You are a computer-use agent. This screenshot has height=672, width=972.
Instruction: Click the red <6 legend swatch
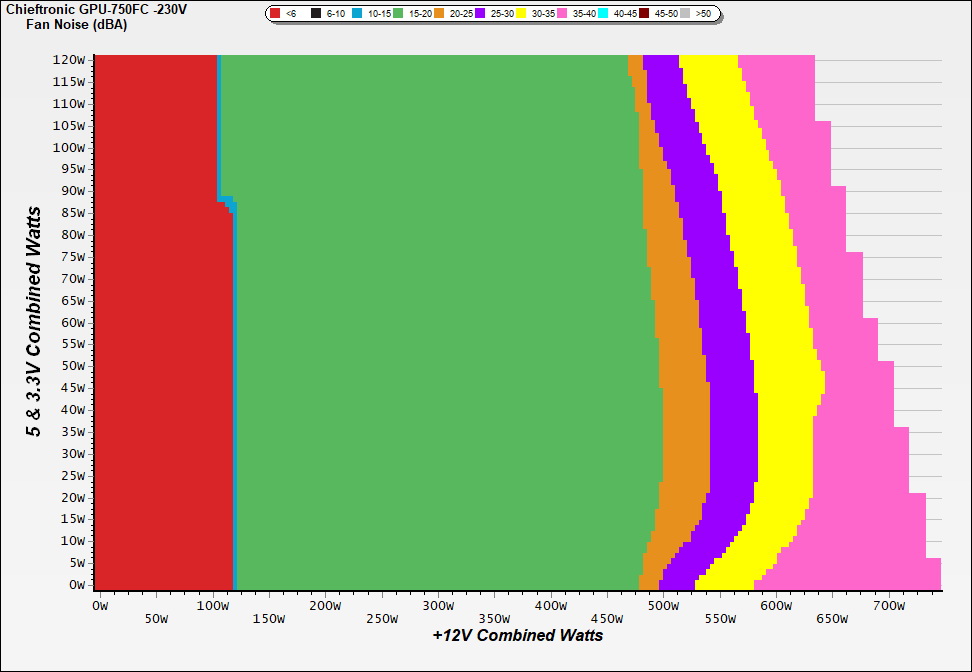coord(275,14)
